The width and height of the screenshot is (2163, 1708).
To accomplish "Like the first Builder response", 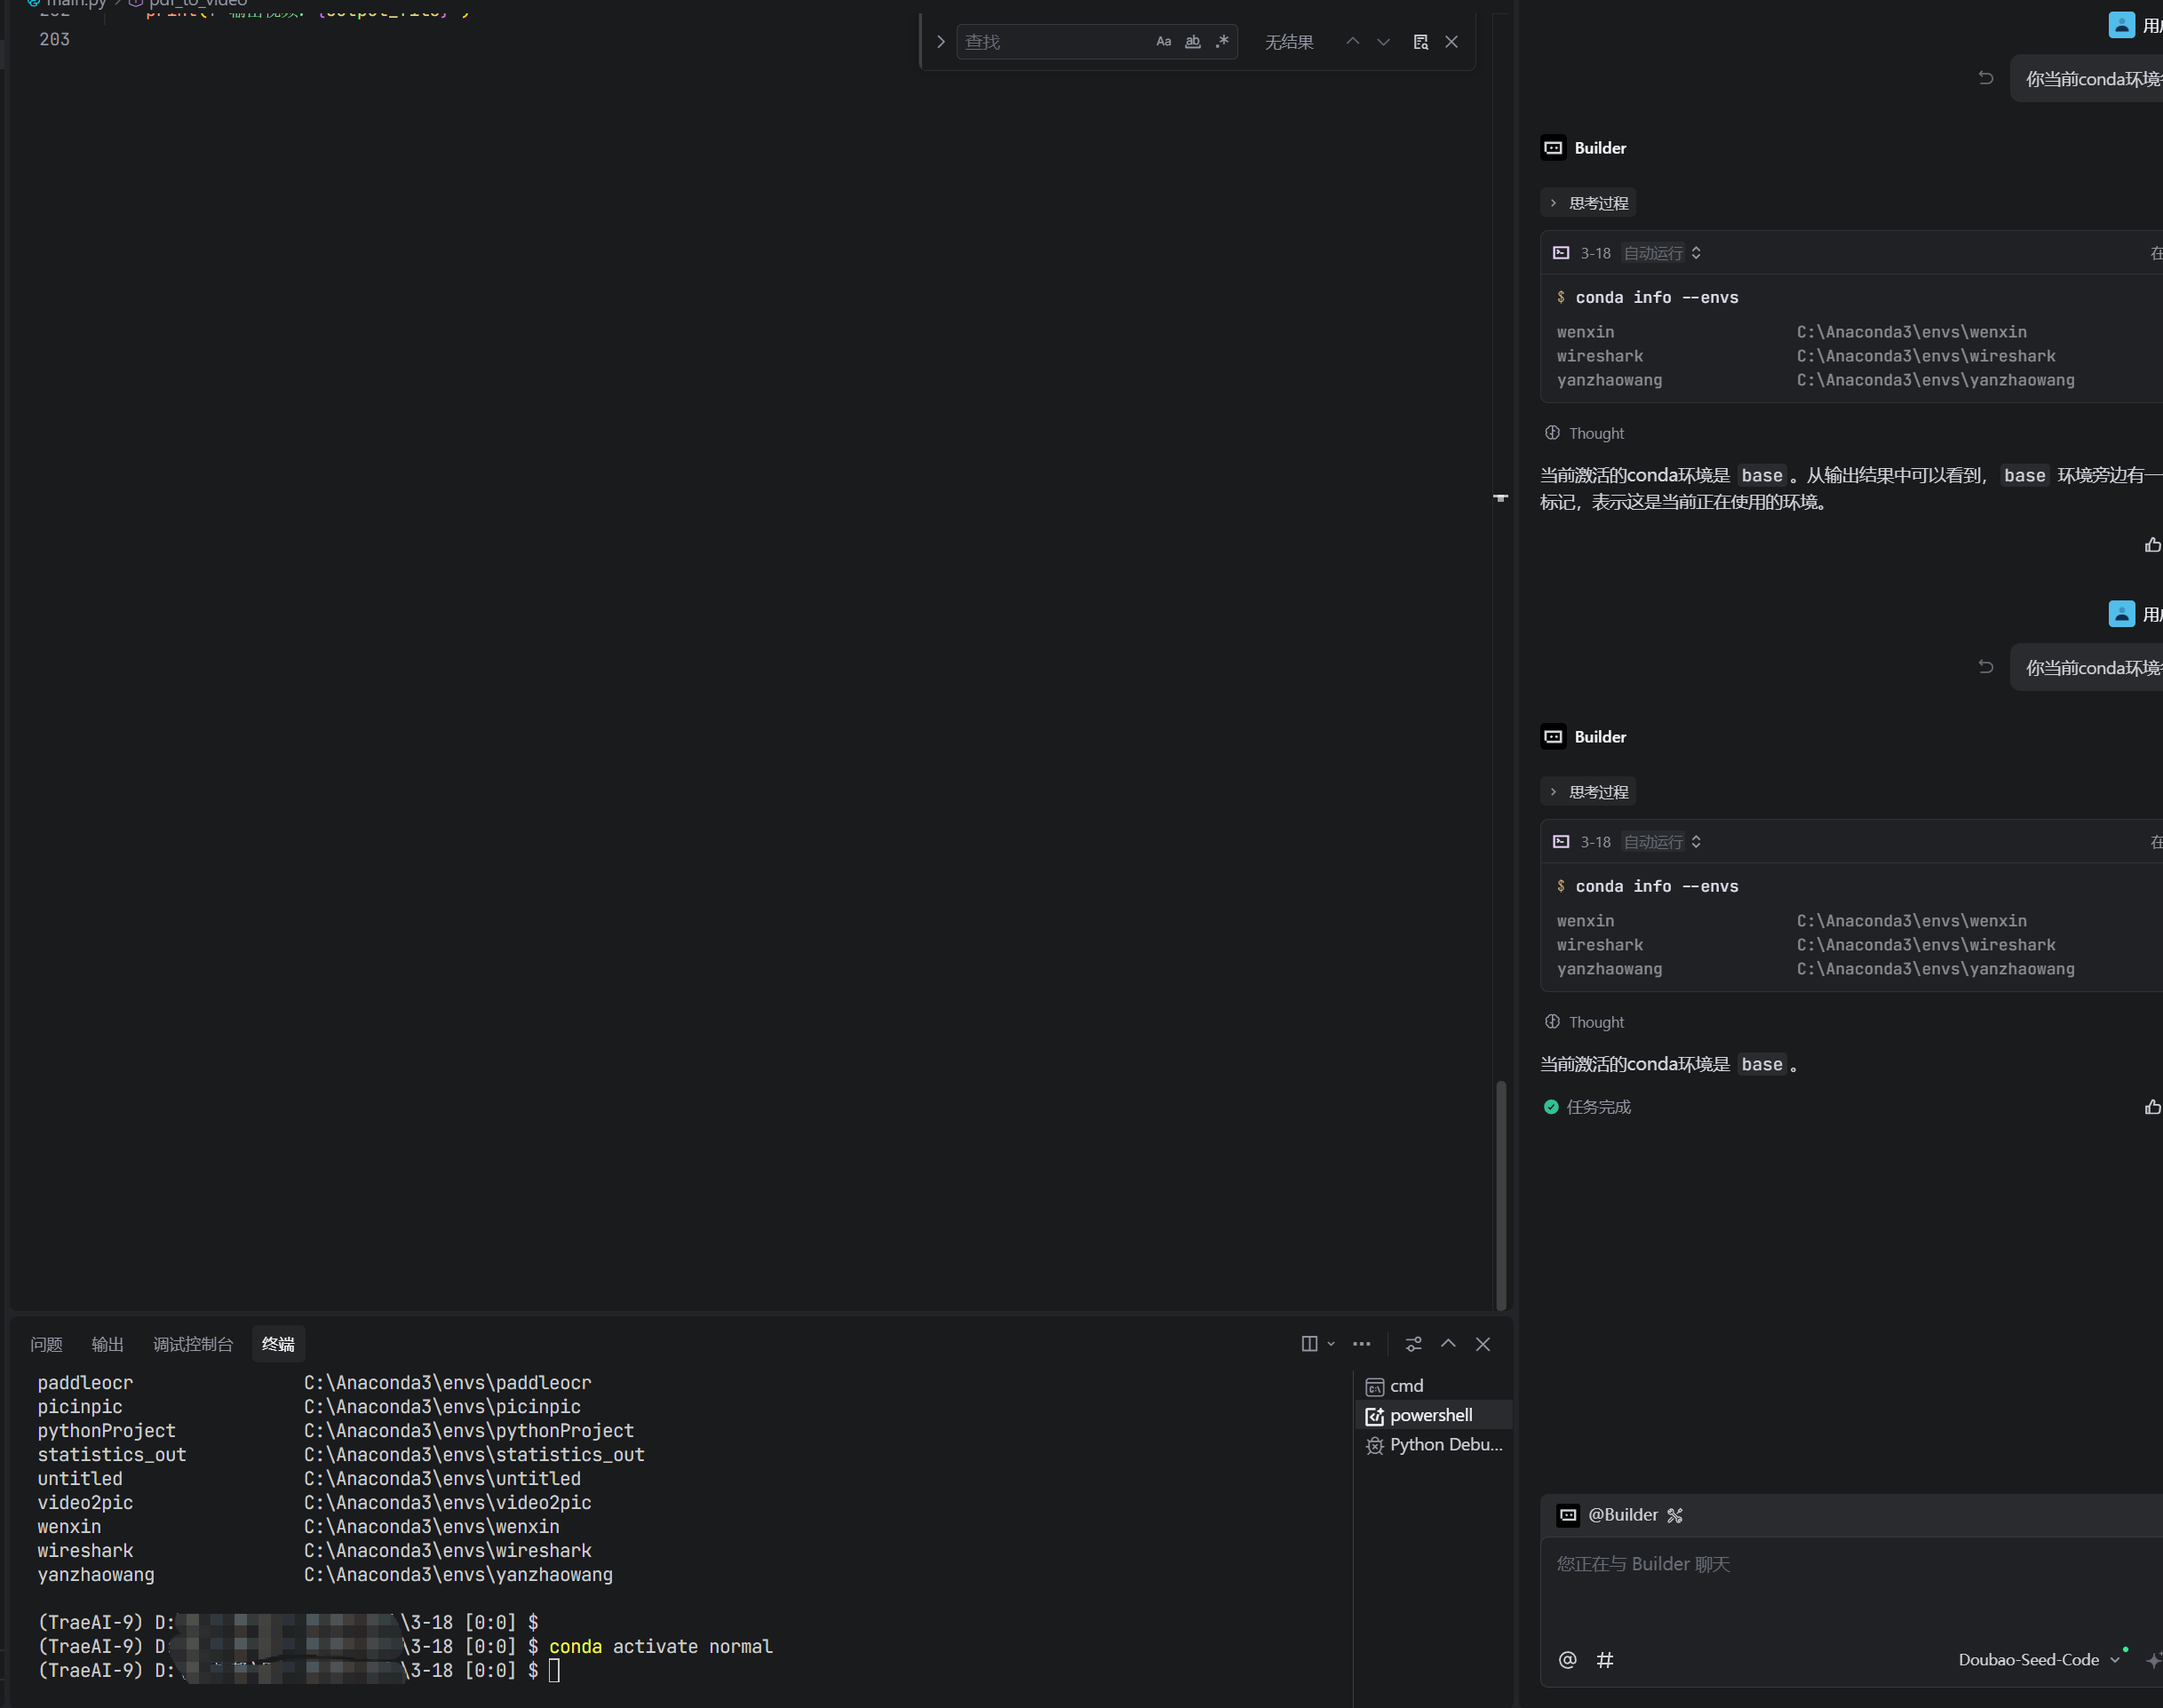I will (x=2152, y=545).
